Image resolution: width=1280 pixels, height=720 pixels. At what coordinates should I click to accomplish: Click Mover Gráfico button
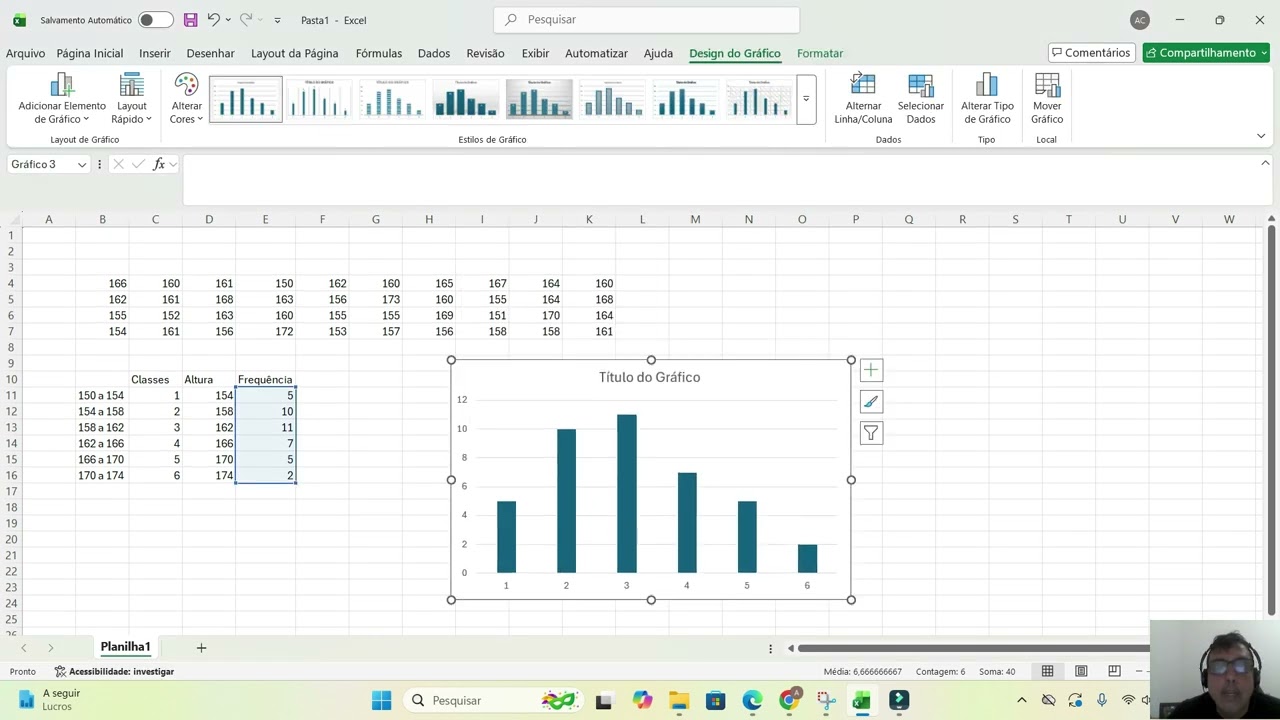pyautogui.click(x=1047, y=99)
